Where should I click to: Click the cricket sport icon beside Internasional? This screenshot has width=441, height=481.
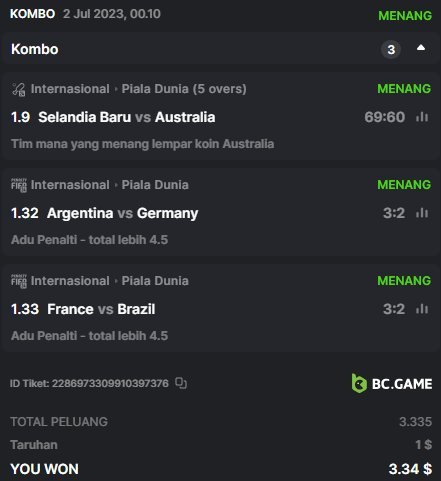18,89
